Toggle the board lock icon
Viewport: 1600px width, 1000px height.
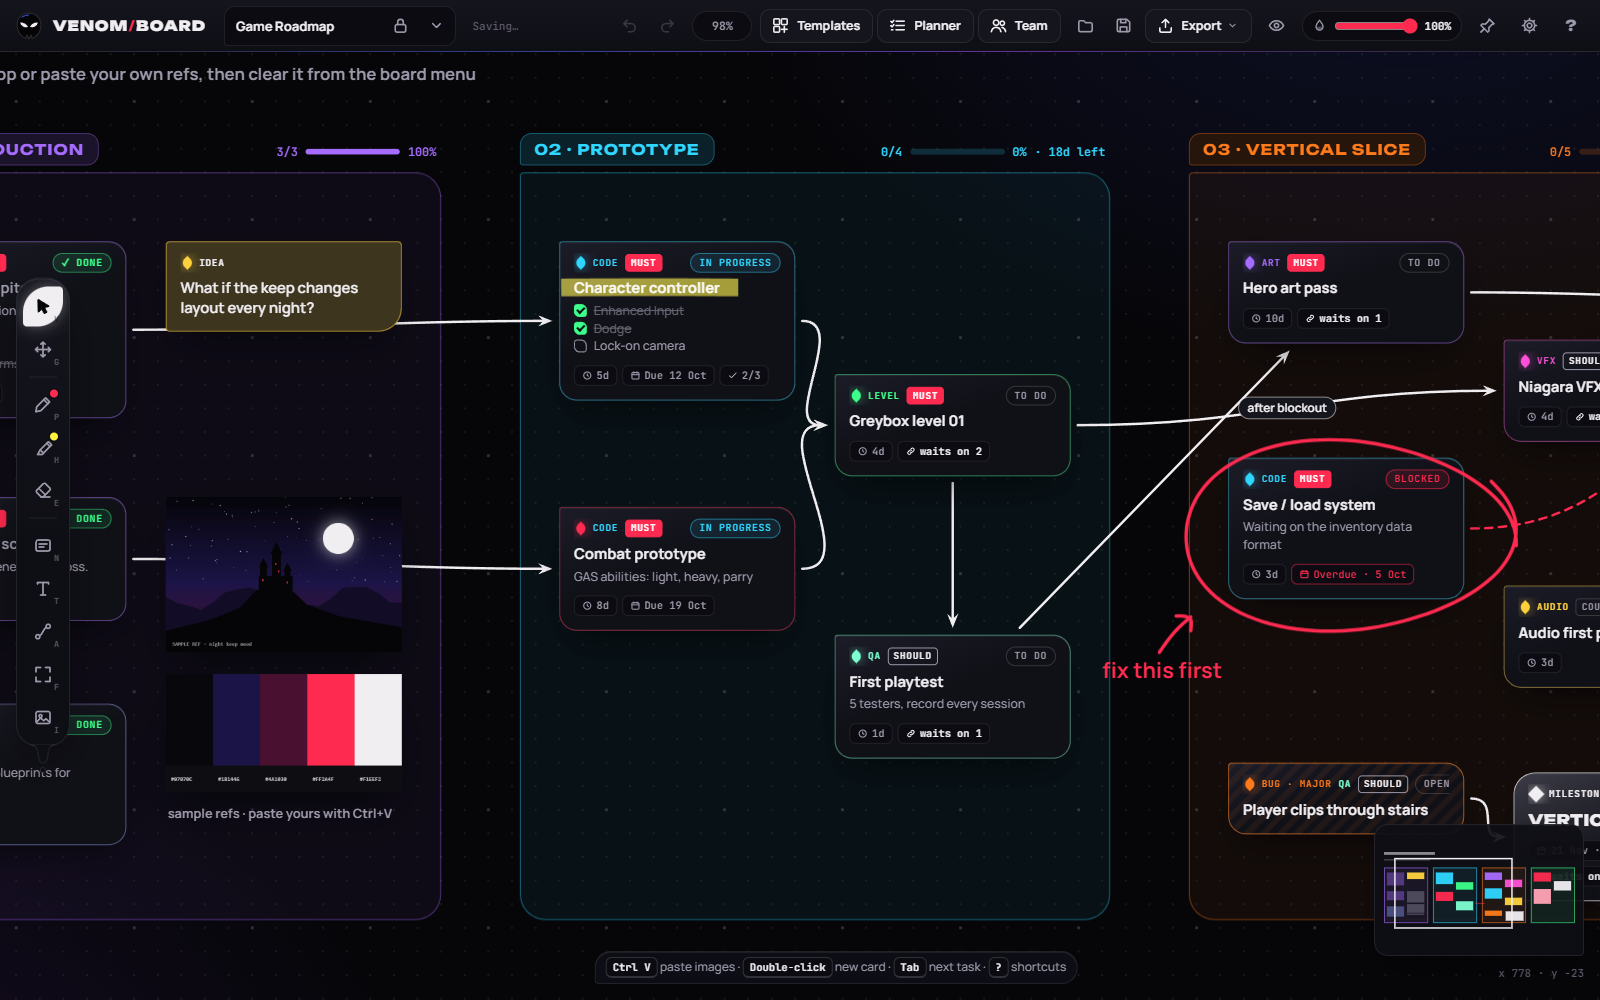pos(400,26)
